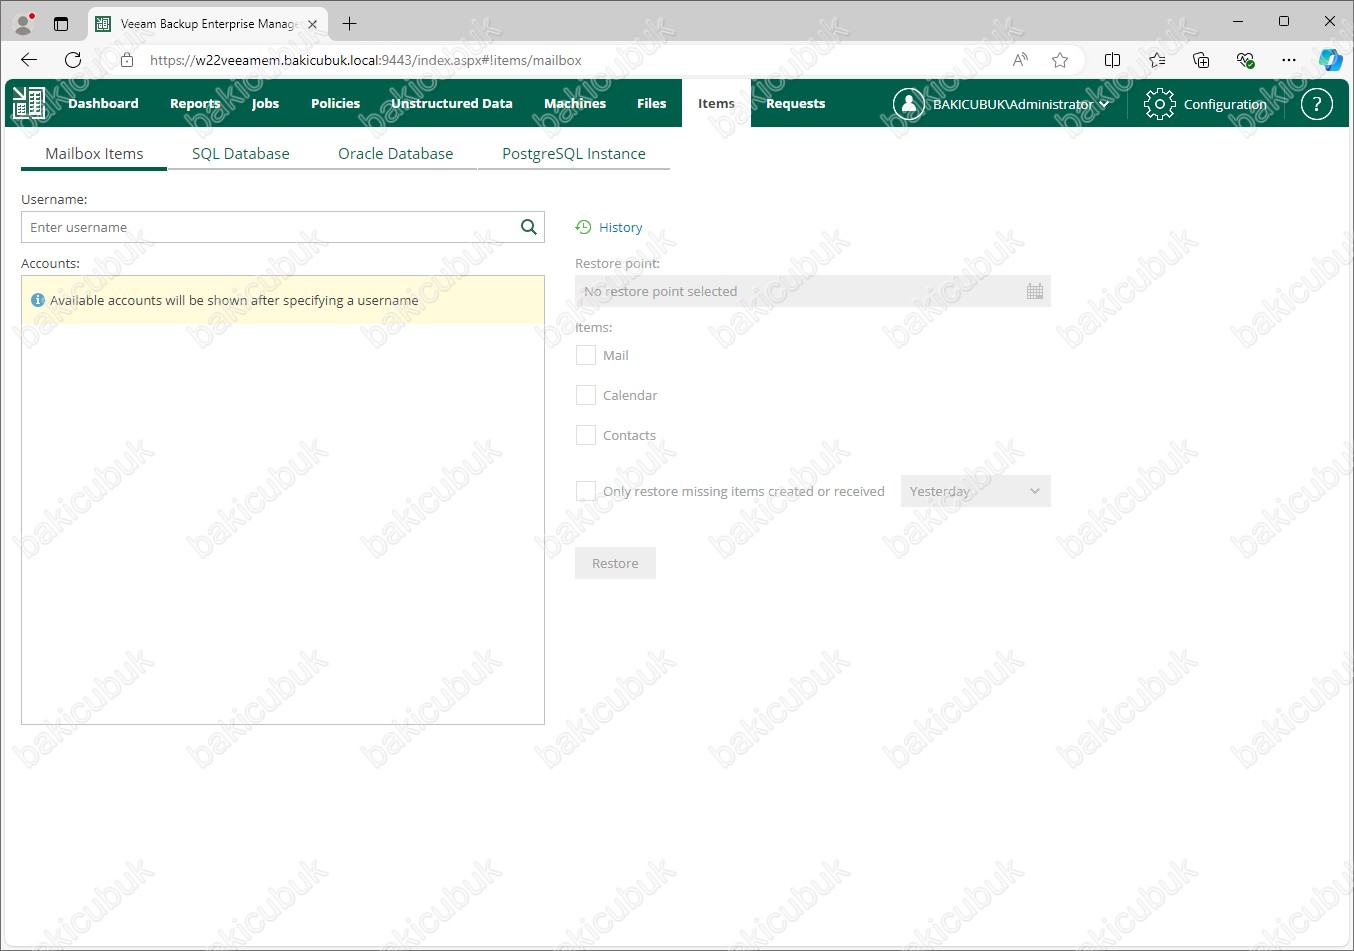Click the Configuration gear icon

click(1159, 104)
